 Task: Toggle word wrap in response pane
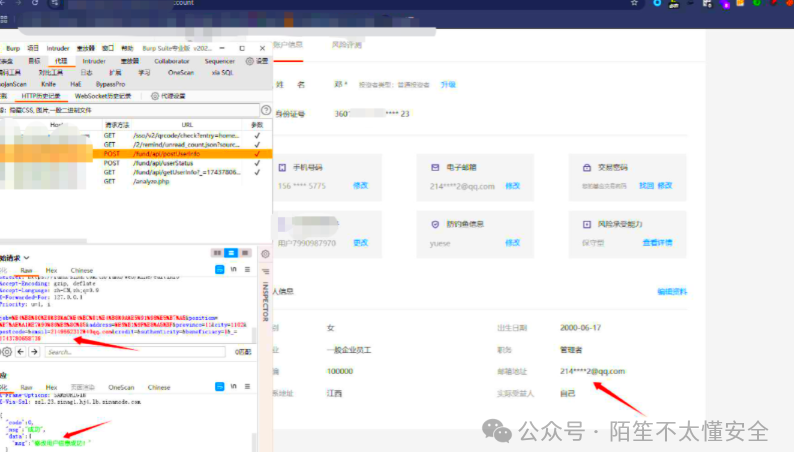click(x=220, y=387)
